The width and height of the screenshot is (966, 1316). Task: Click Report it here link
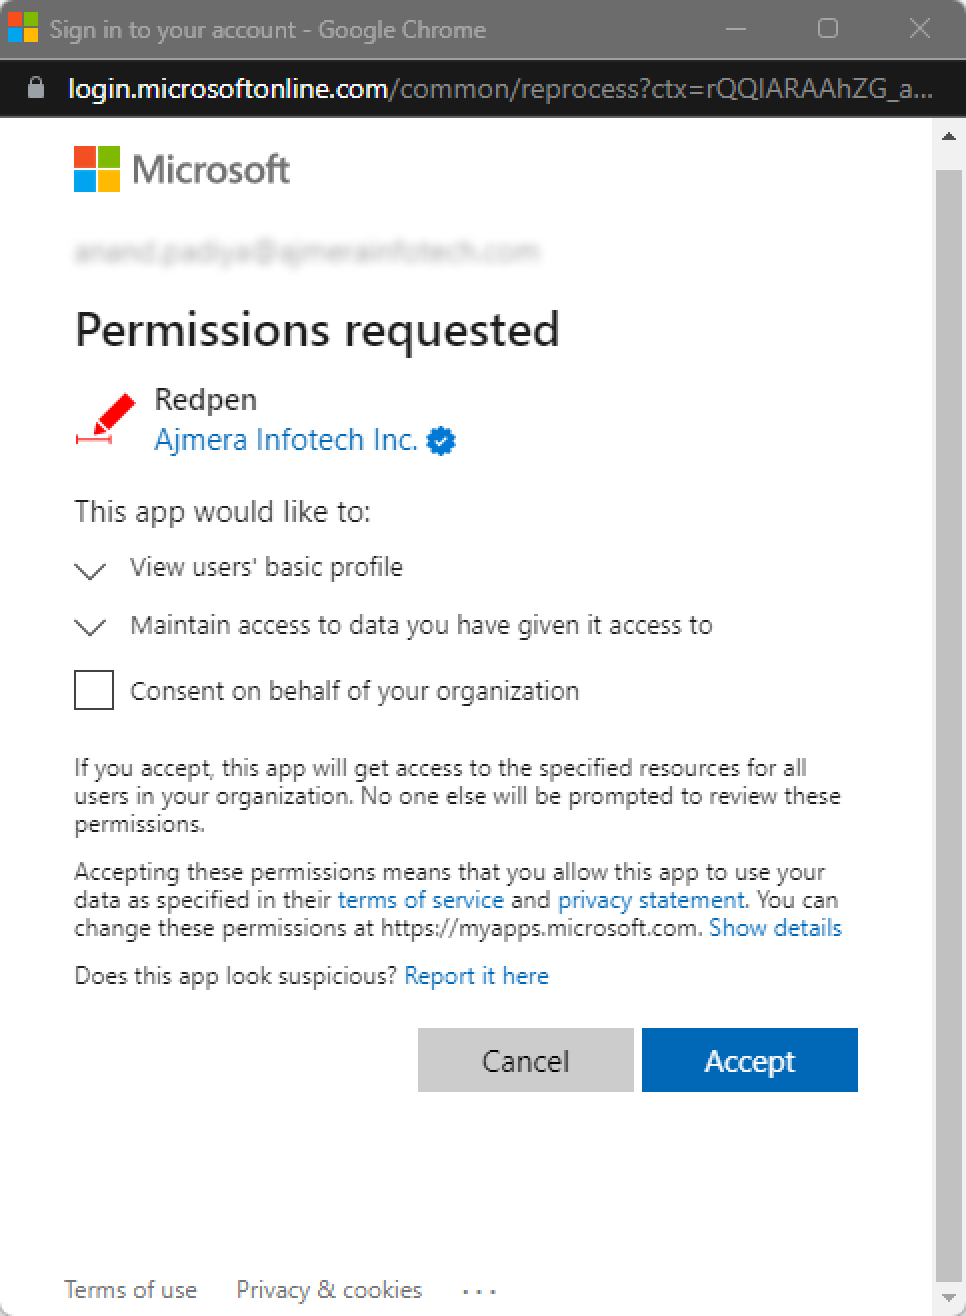[x=476, y=976]
